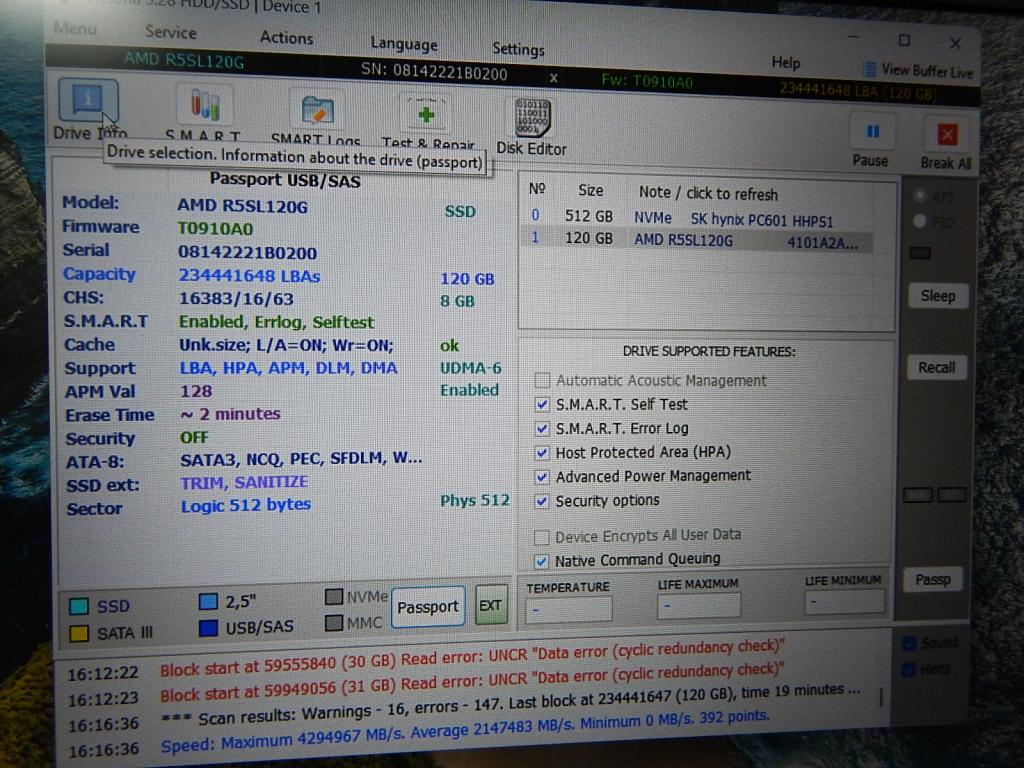Launch the Disk Editor icon
1024x768 pixels.
click(532, 118)
